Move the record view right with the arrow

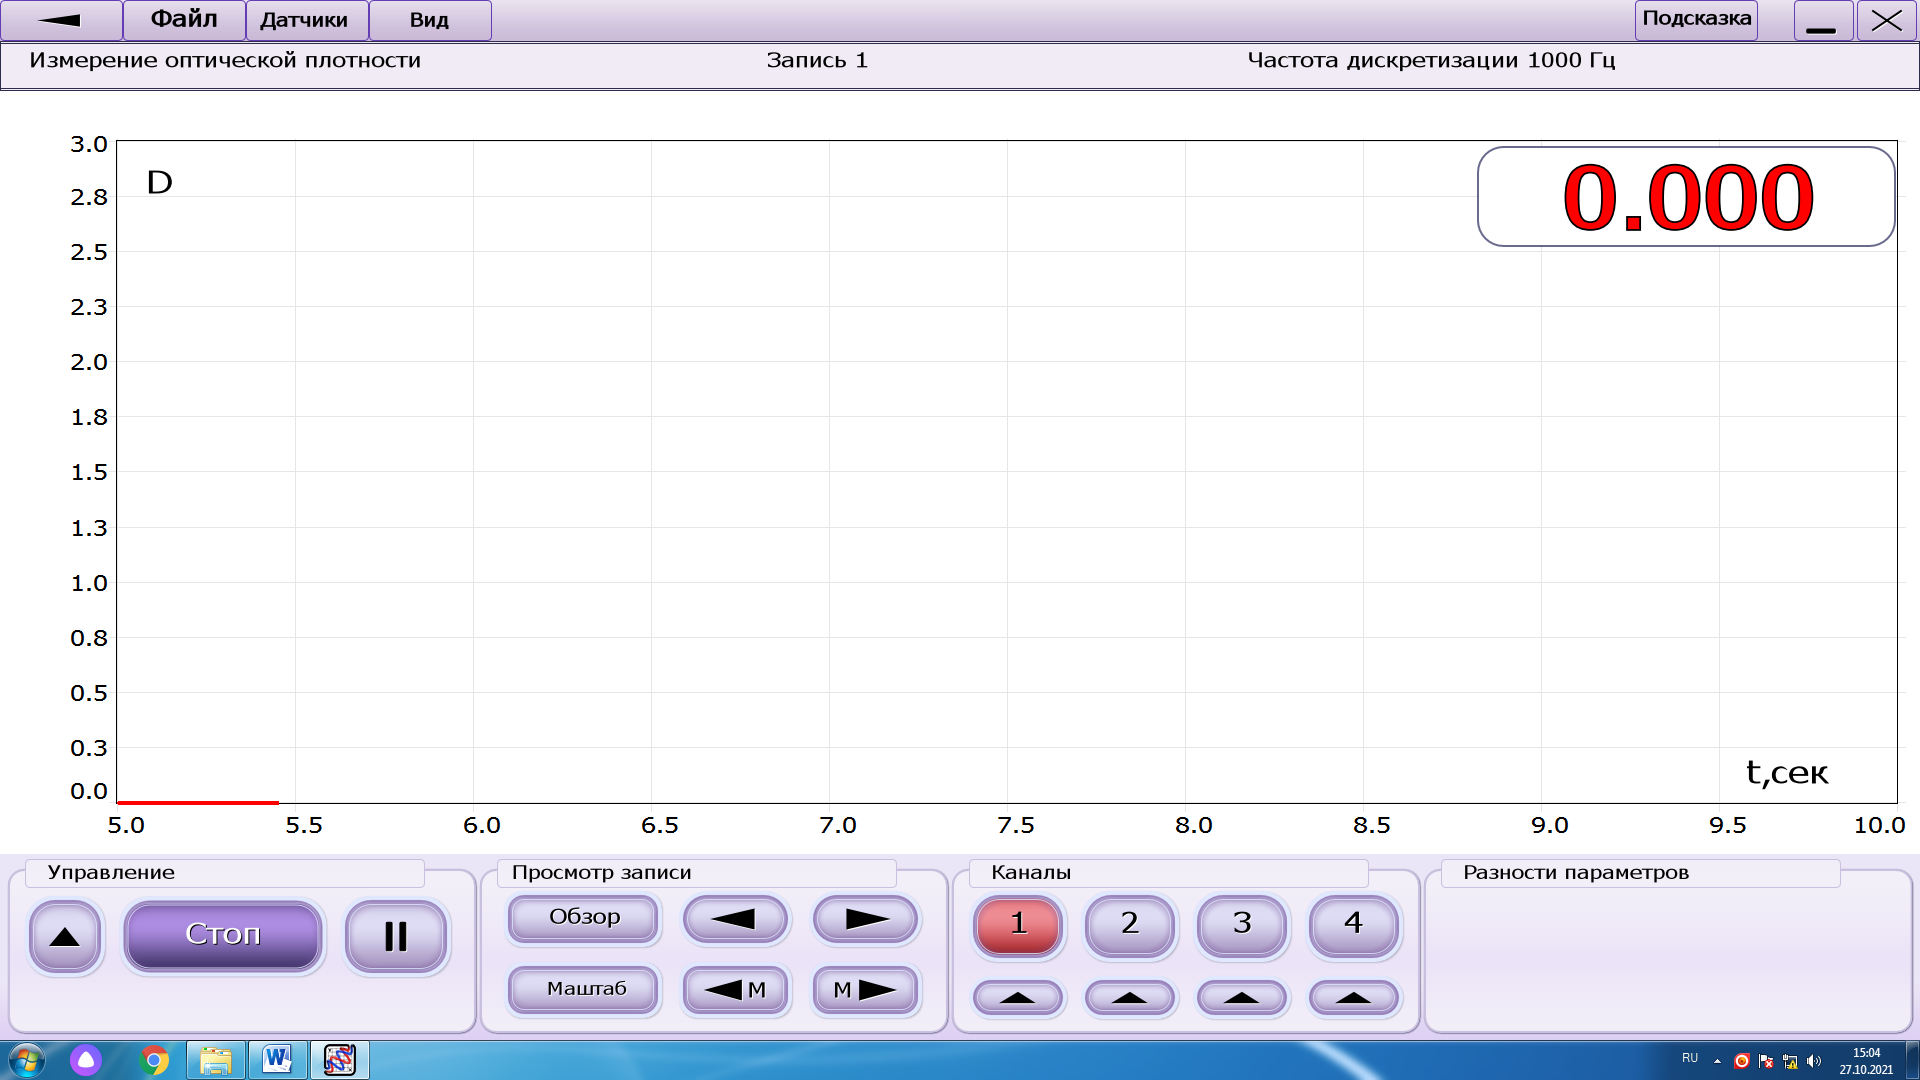[x=865, y=919]
